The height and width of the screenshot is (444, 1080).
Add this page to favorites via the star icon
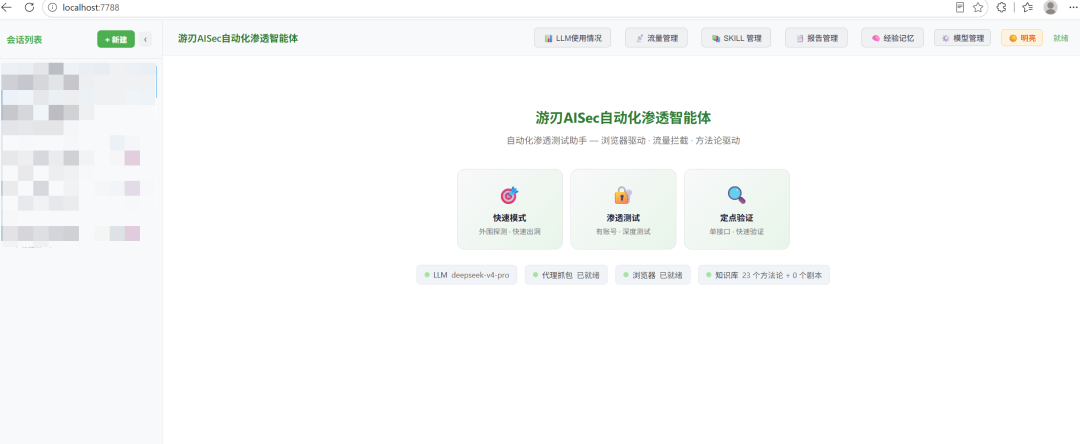coord(977,7)
